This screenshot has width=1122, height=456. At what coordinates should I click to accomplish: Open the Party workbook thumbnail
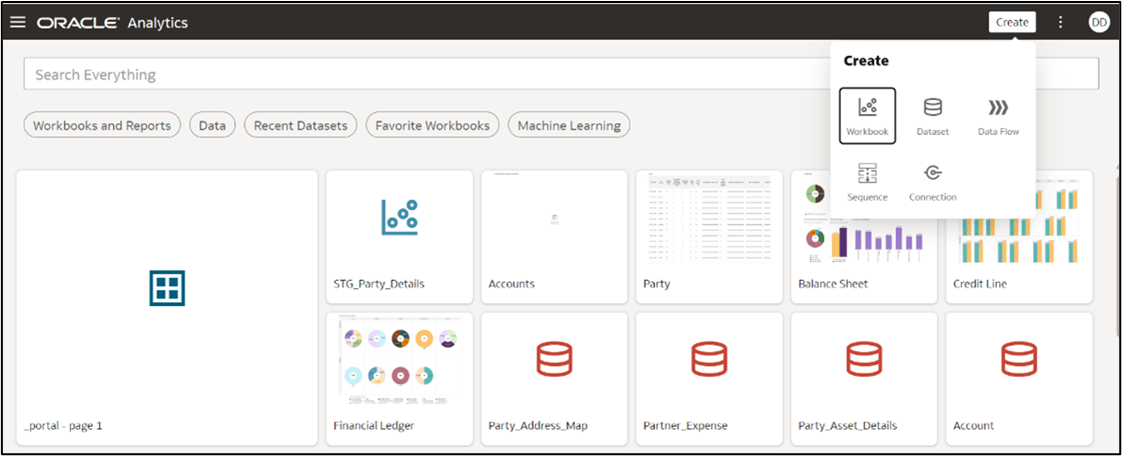tap(708, 220)
